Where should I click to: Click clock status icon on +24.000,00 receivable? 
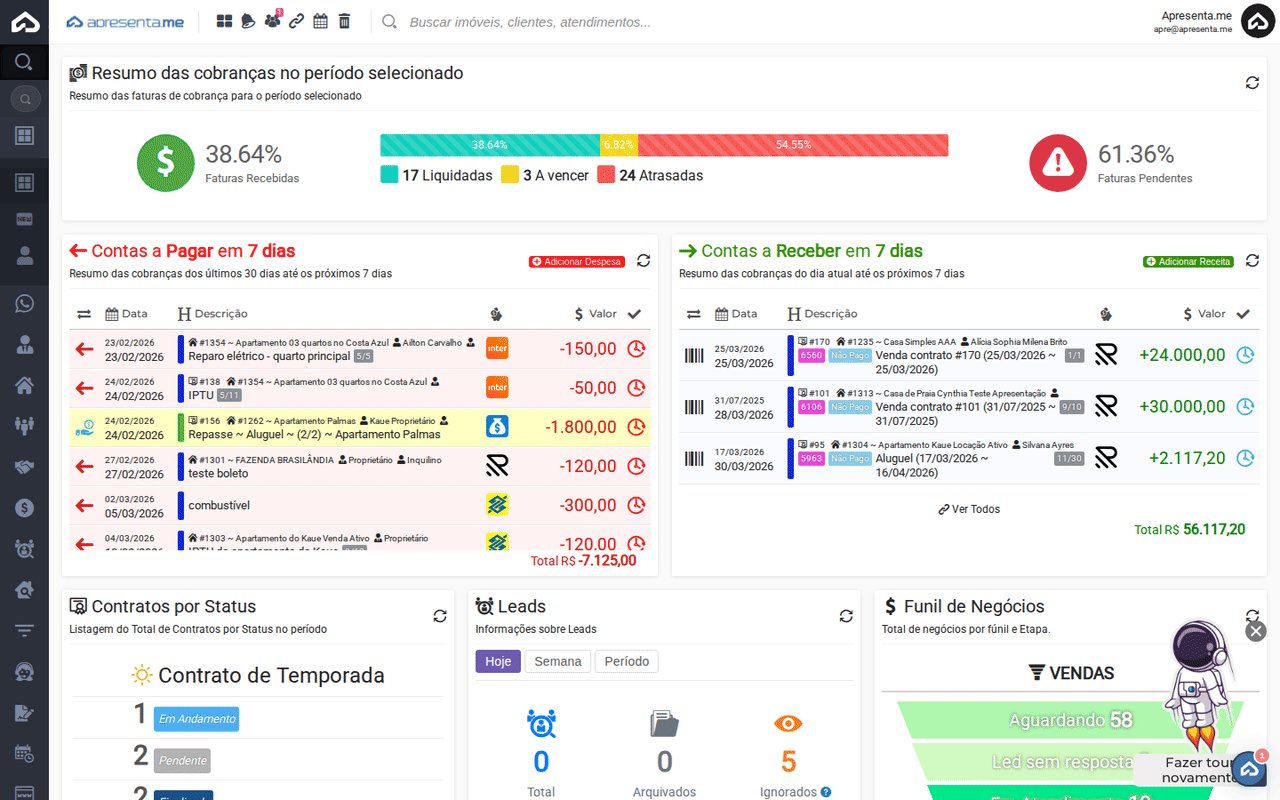pyautogui.click(x=1245, y=355)
